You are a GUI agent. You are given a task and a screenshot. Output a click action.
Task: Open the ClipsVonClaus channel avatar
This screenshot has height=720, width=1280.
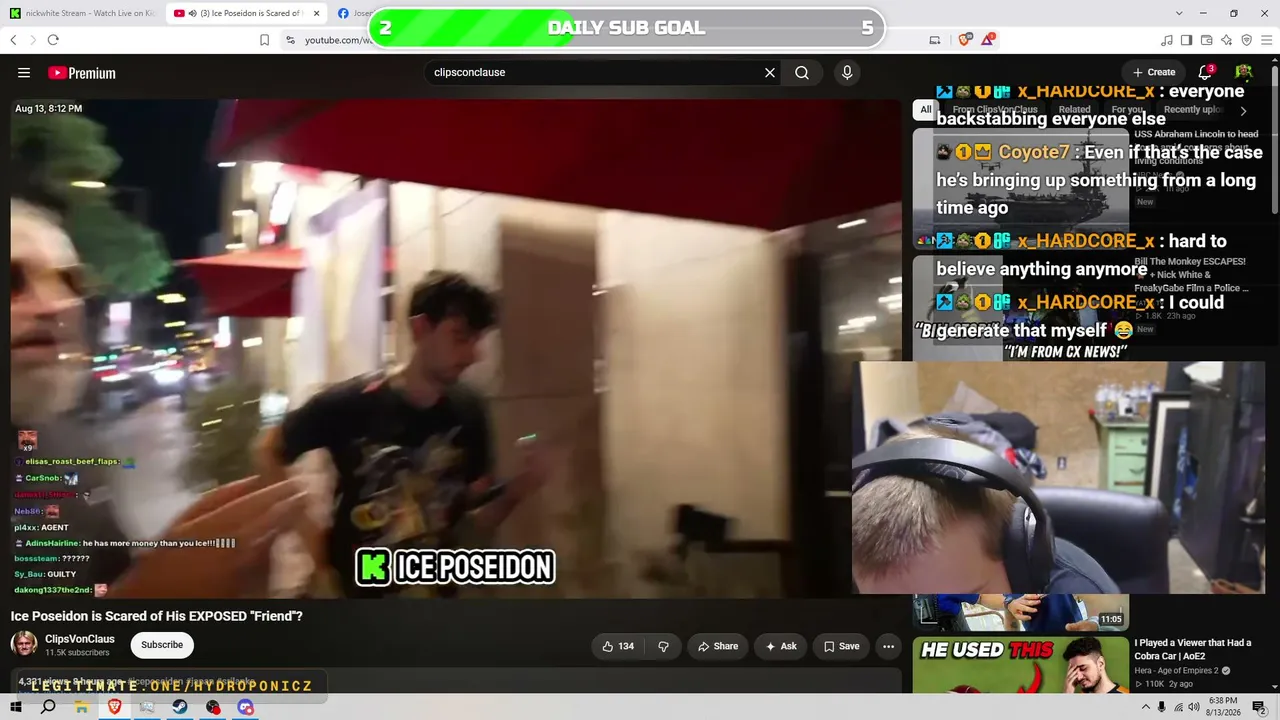click(x=24, y=645)
